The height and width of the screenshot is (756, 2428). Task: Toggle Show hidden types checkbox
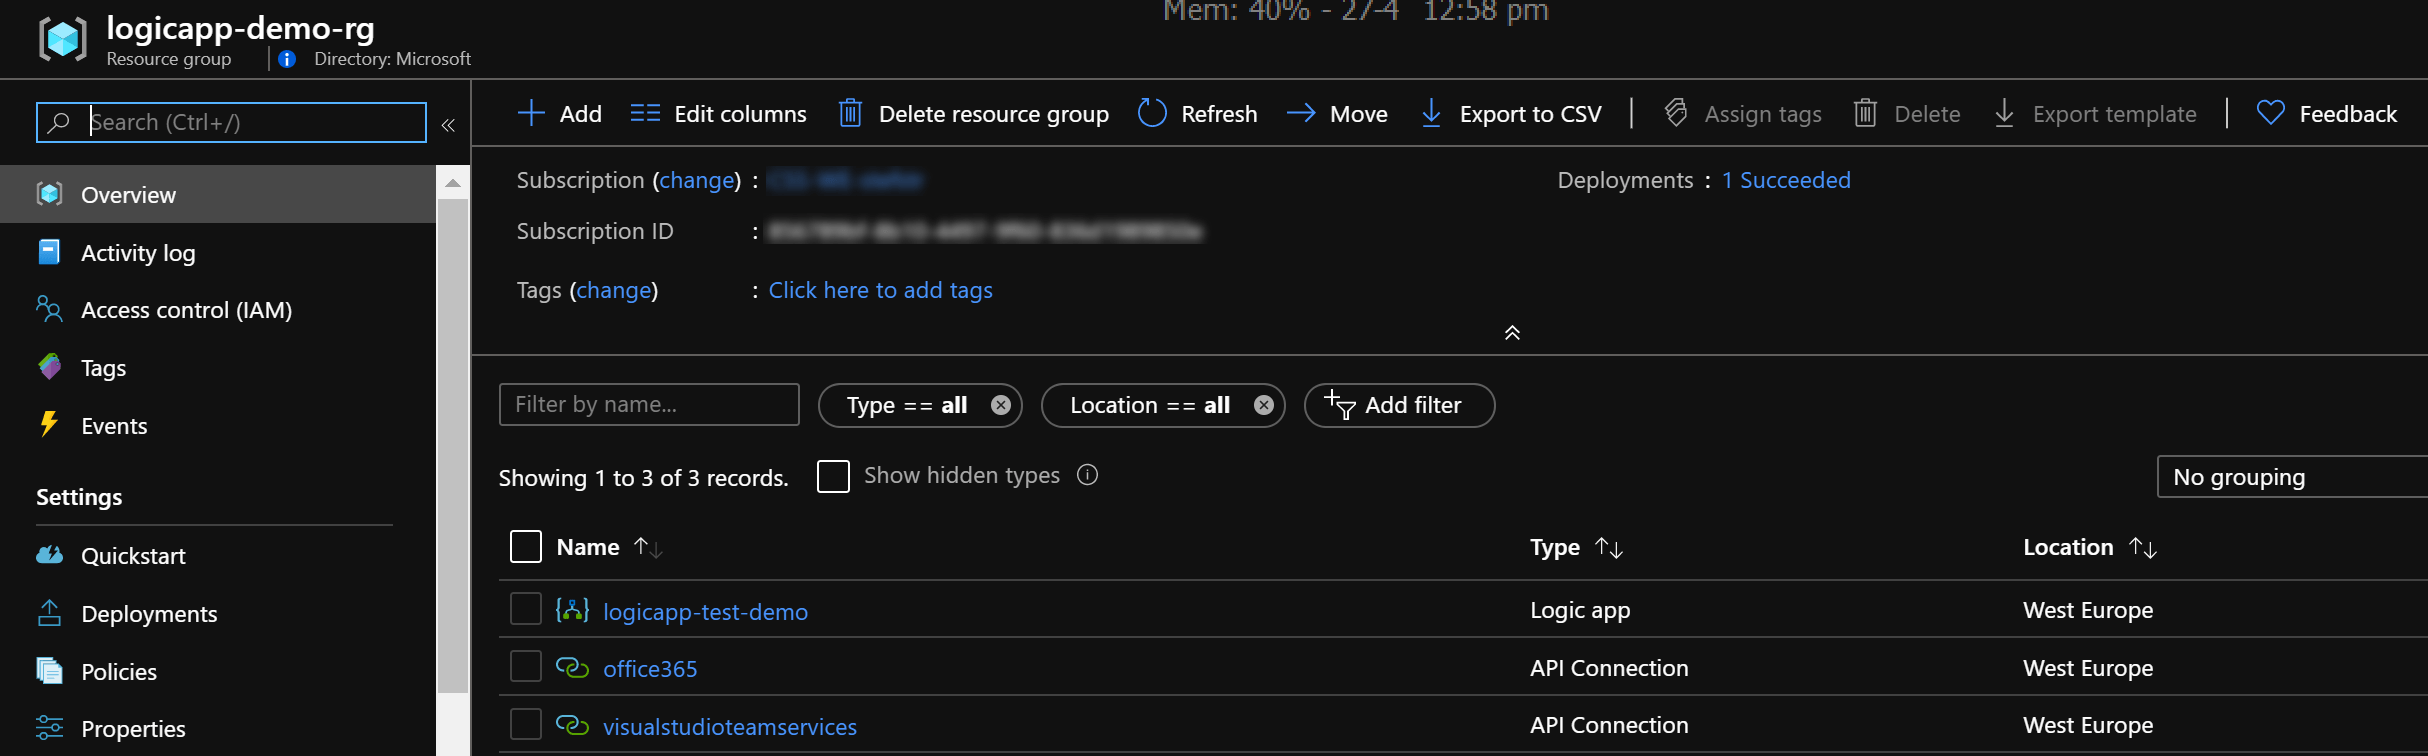pyautogui.click(x=833, y=476)
